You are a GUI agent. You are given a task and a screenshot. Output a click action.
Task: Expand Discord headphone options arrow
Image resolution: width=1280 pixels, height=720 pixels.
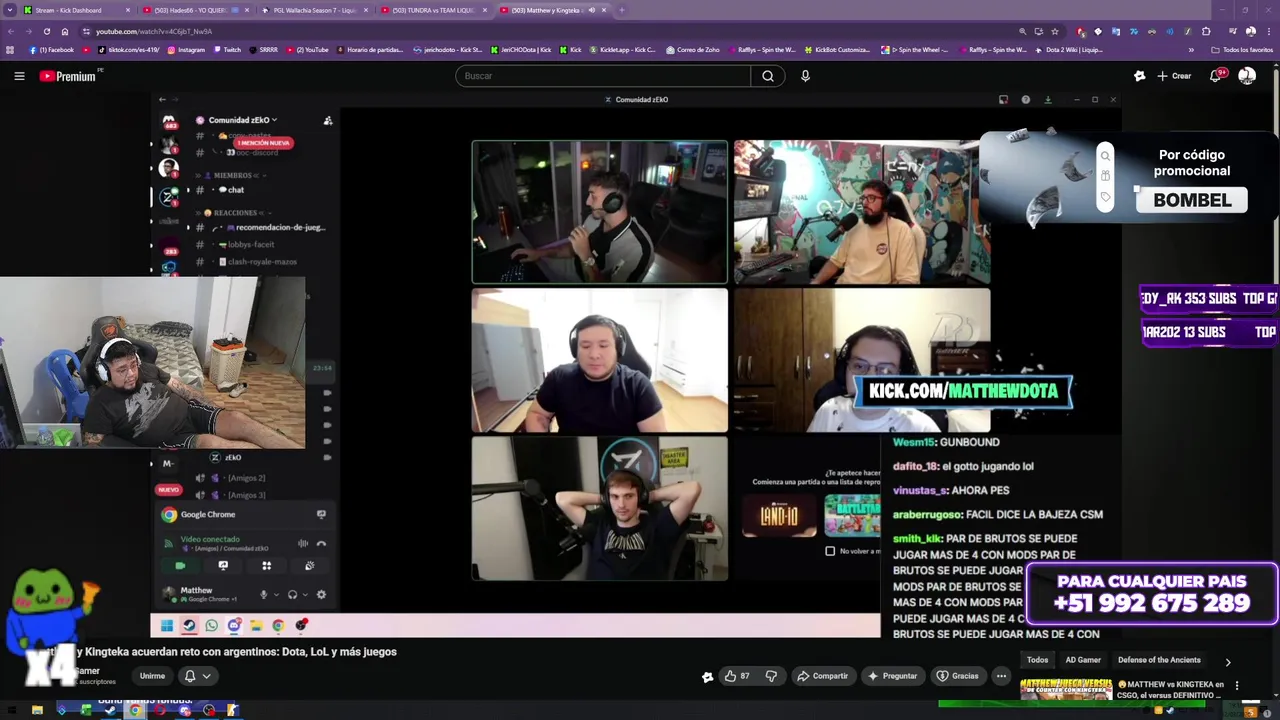[x=305, y=595]
